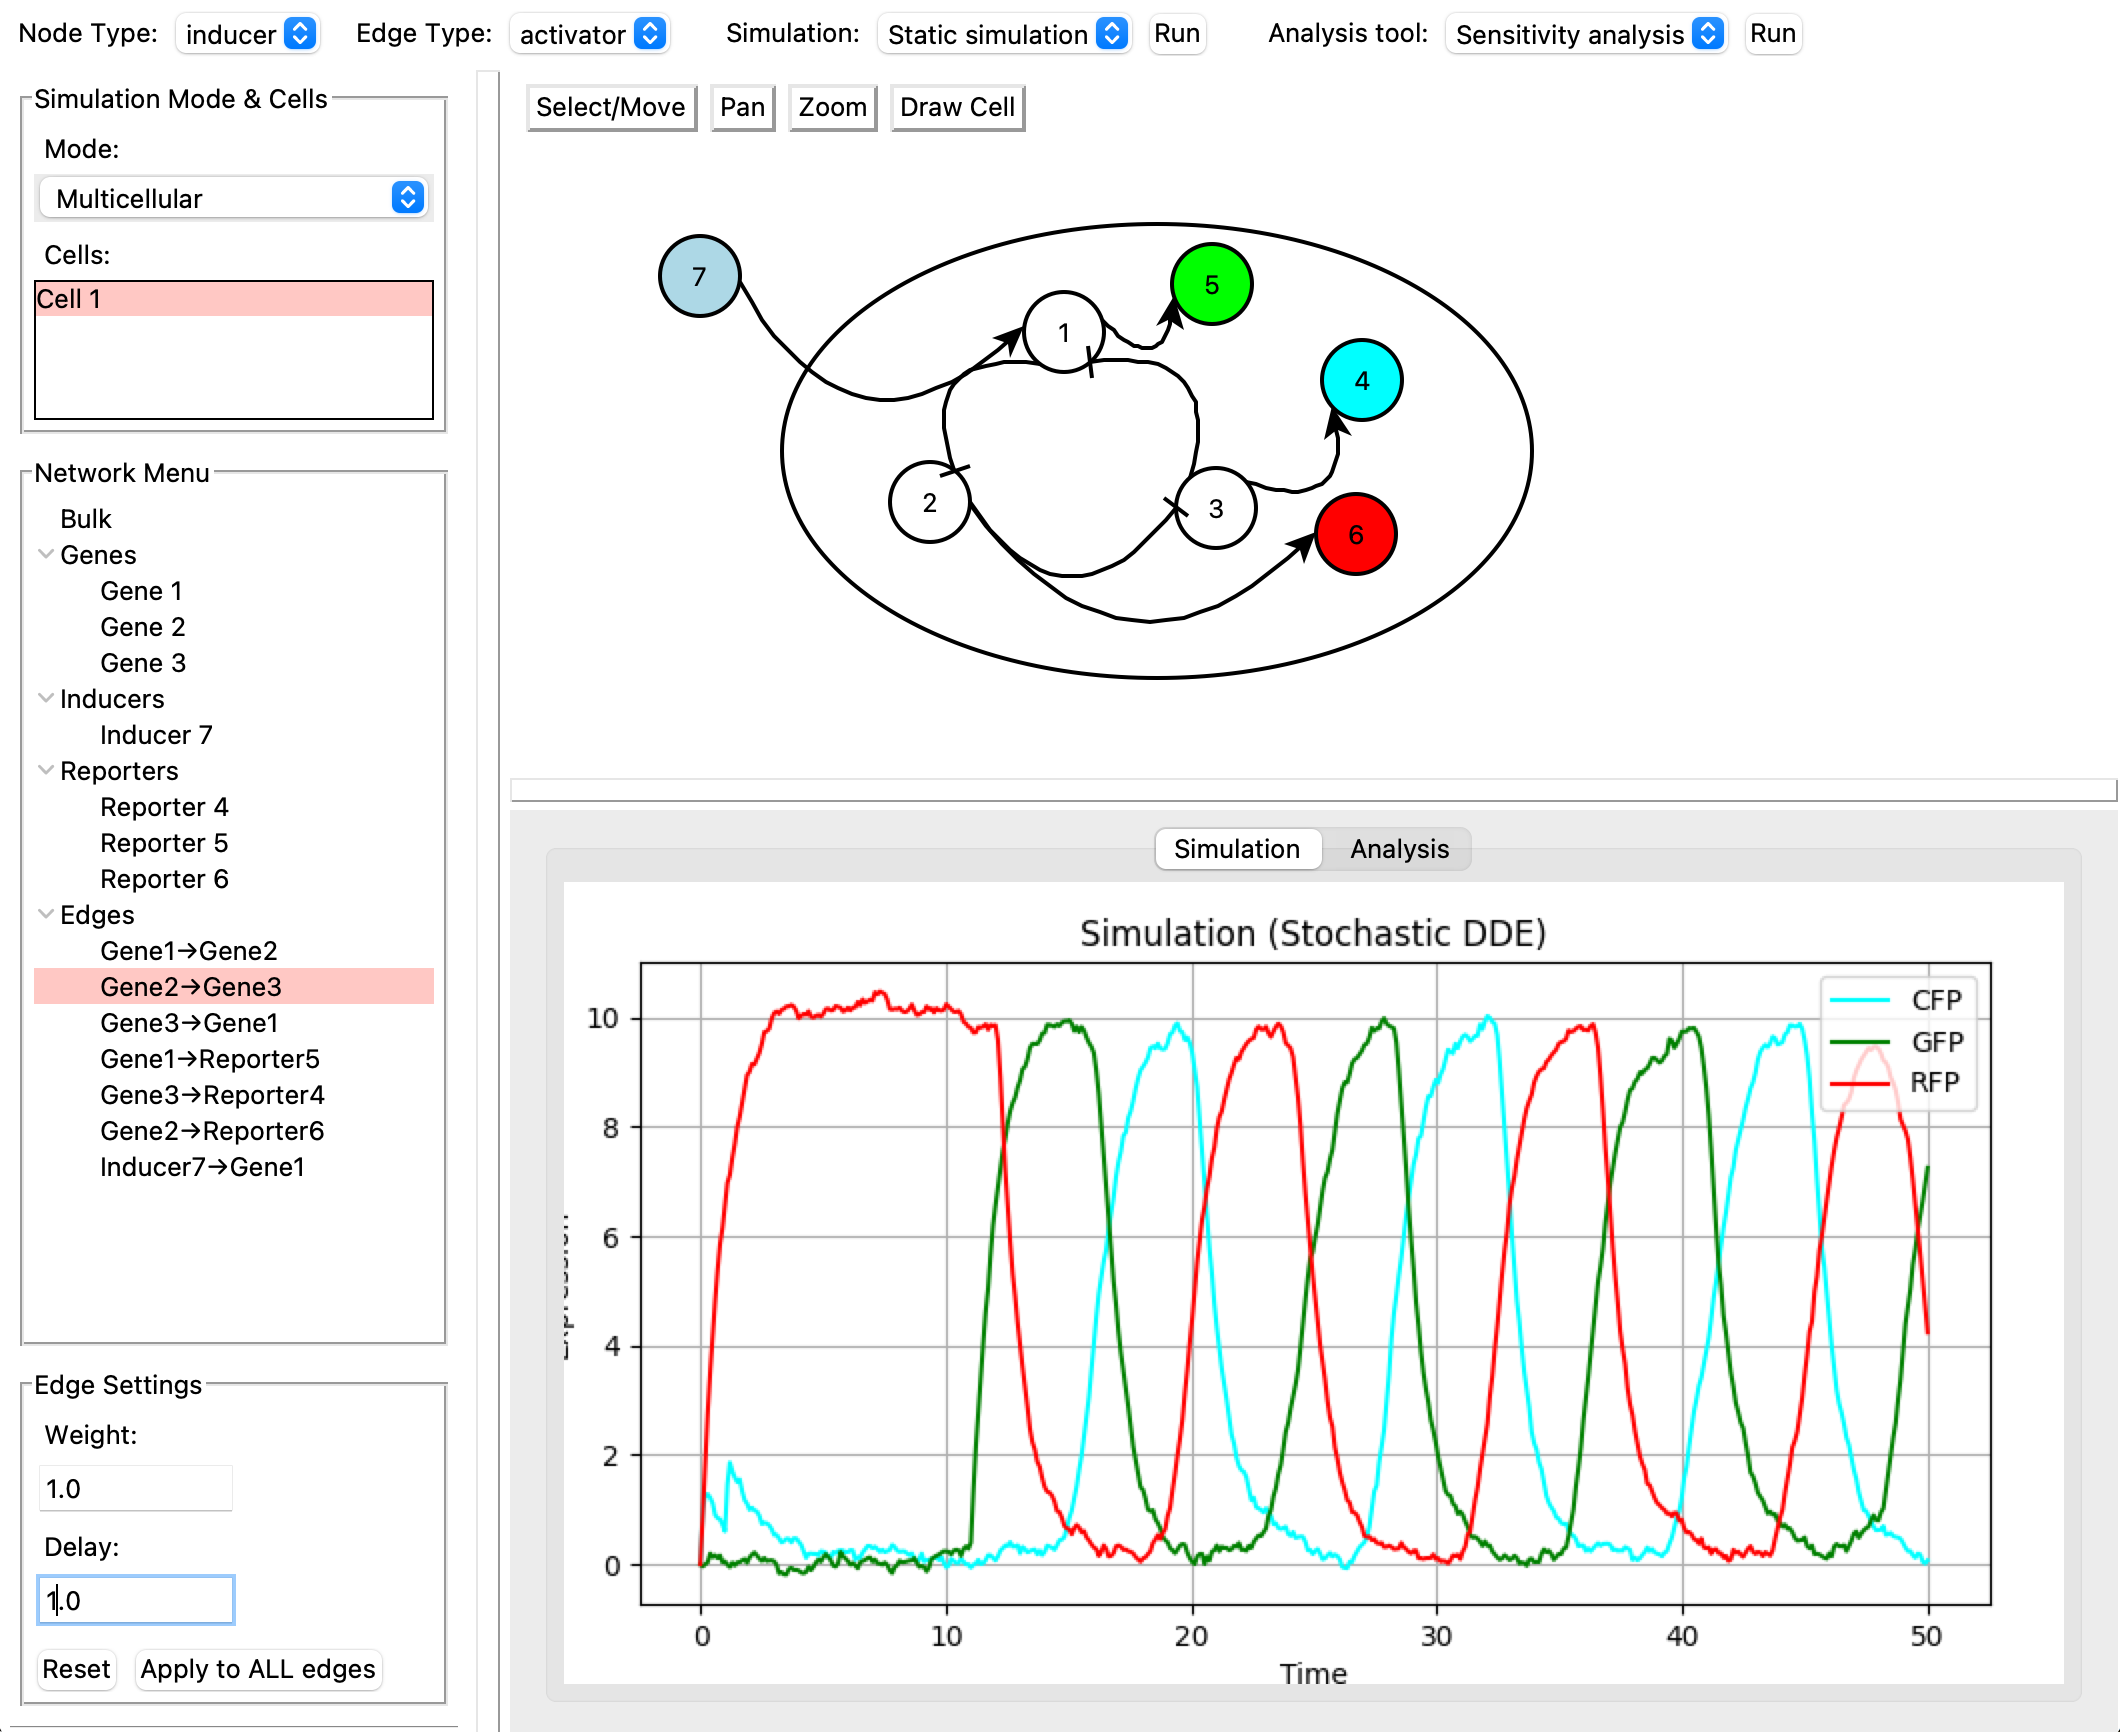Collapse the Genes tree section
This screenshot has height=1732, width=2120.
click(46, 554)
